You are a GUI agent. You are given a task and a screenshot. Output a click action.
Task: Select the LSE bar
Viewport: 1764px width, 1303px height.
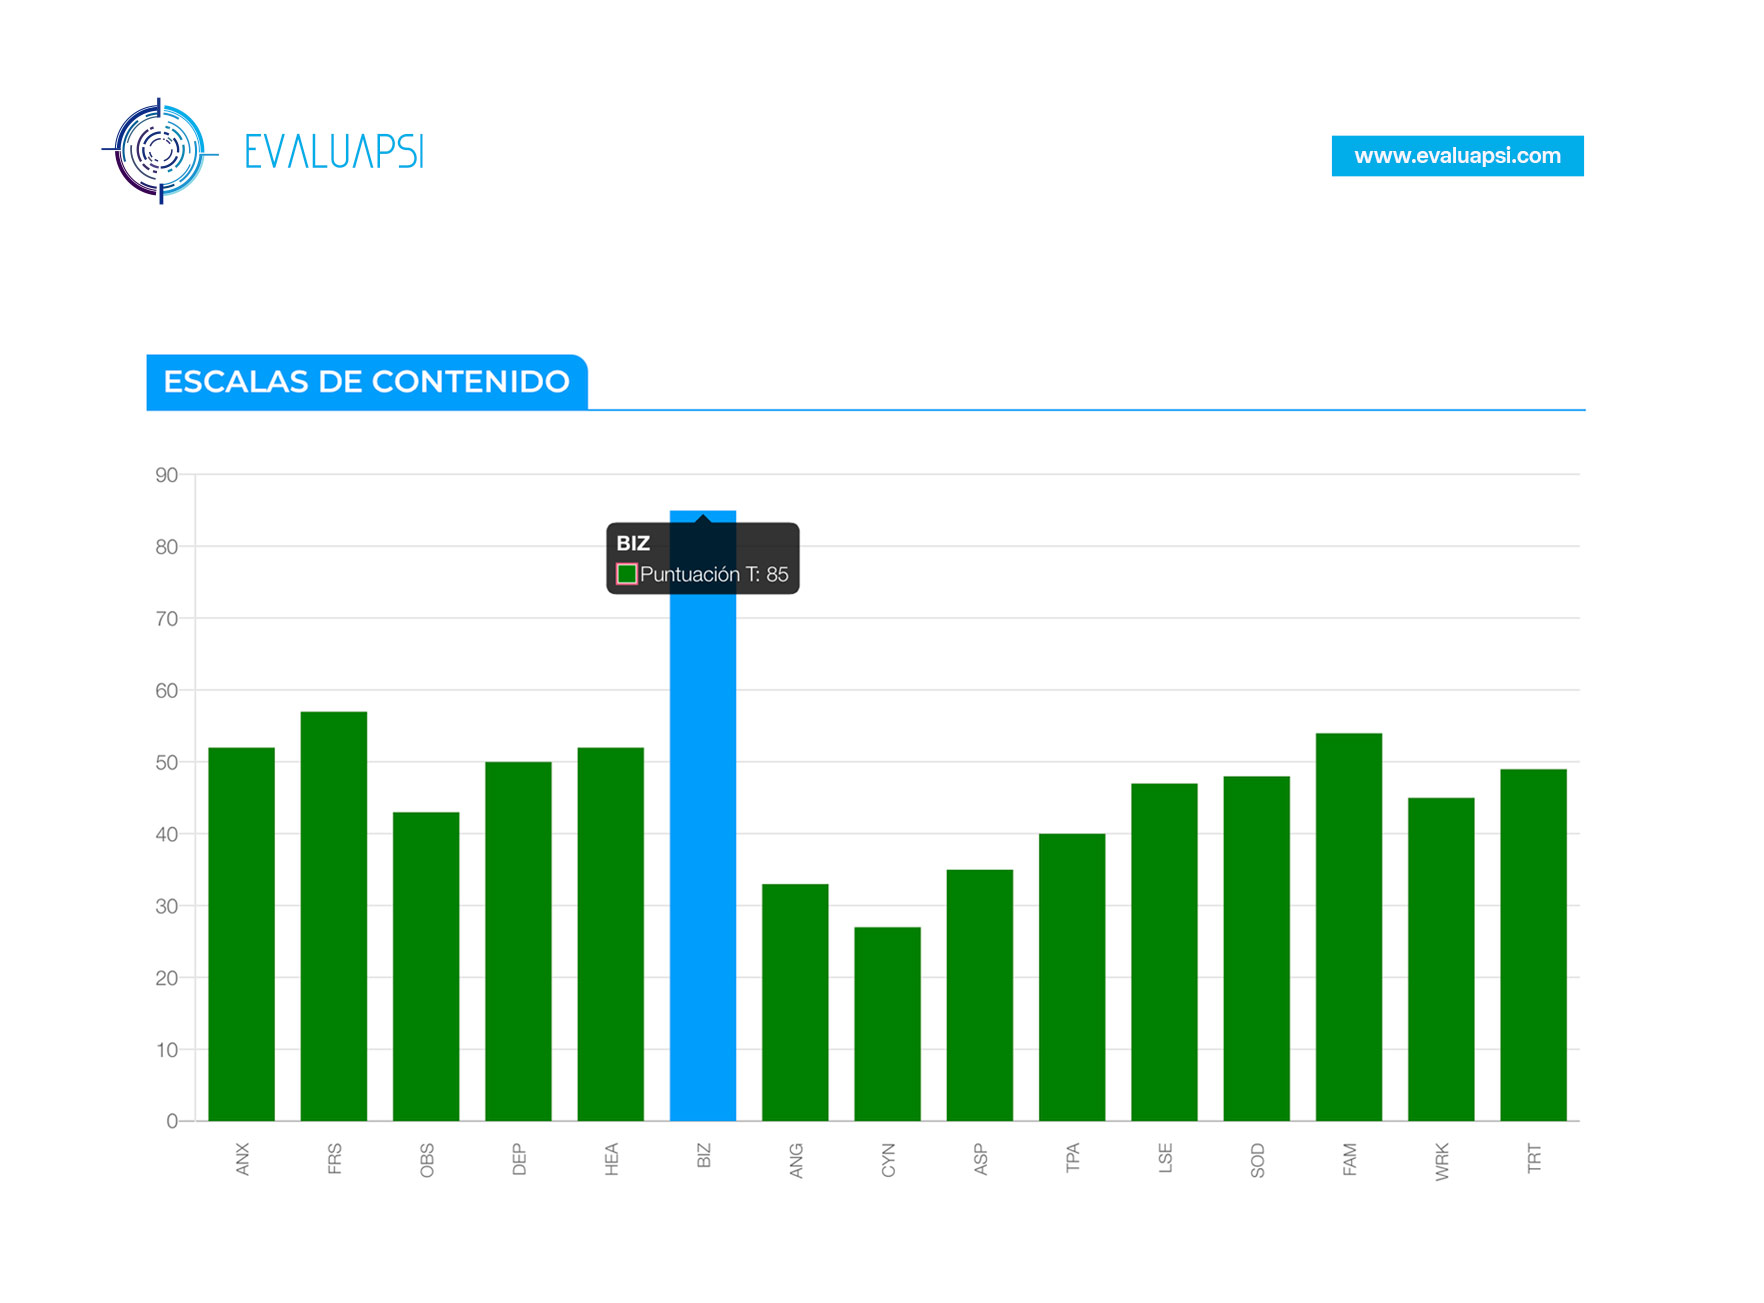[x=1164, y=952]
